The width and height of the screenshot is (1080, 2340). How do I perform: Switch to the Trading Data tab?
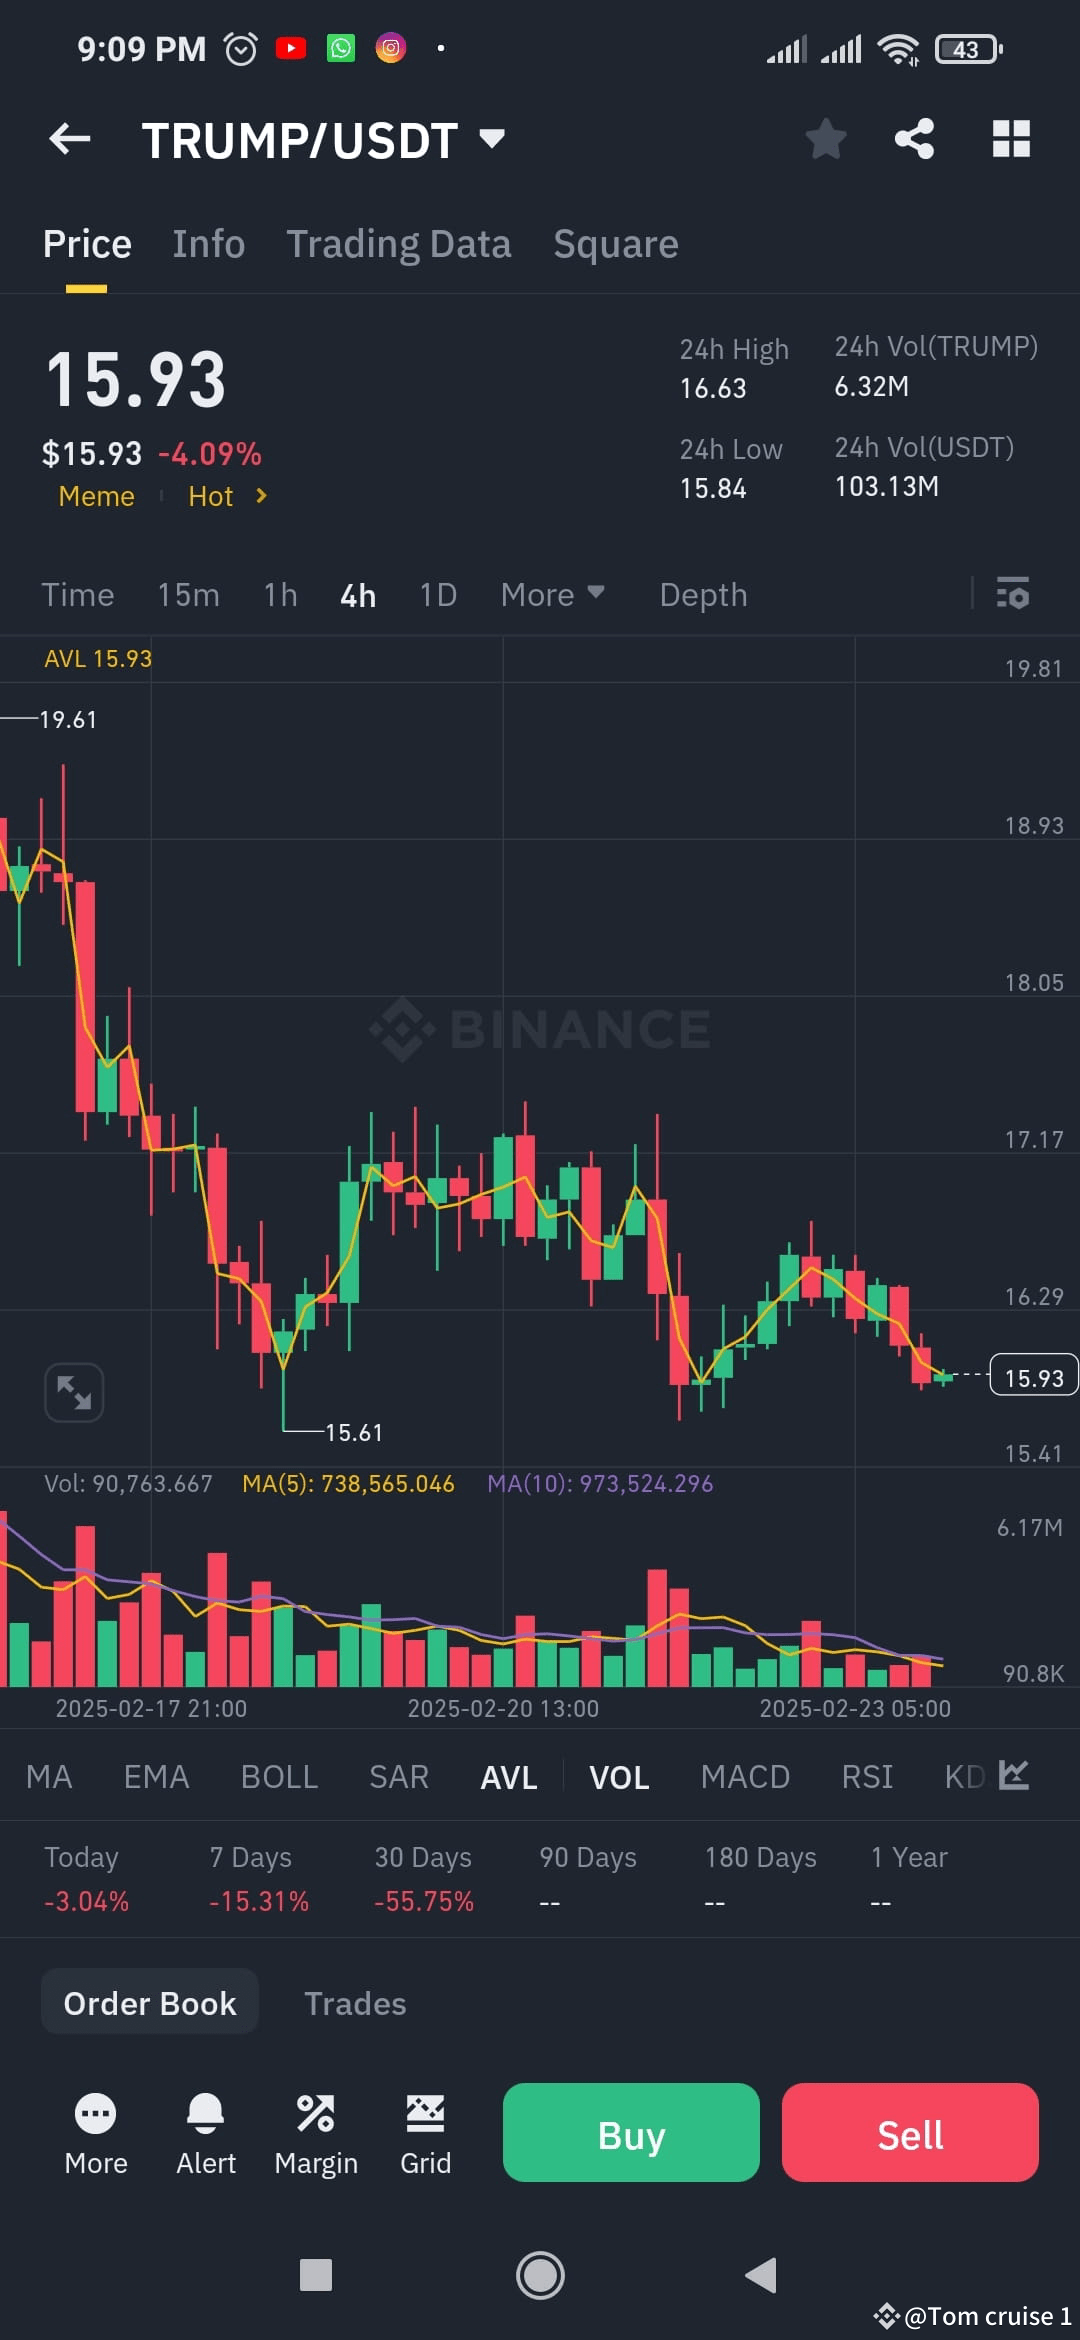pyautogui.click(x=399, y=243)
